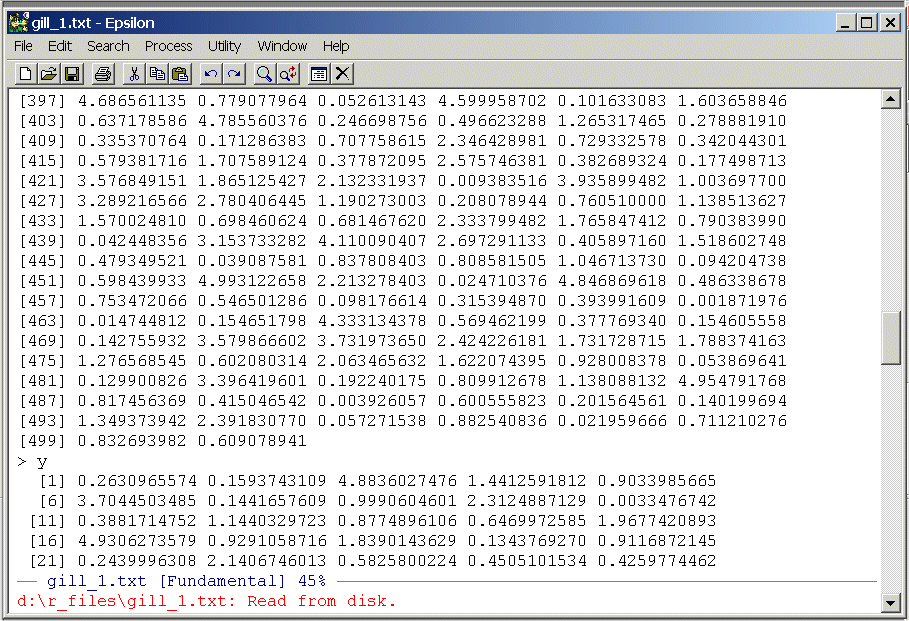Expand the Utility menu
Viewport: 909px width, 621px height.
(x=224, y=46)
